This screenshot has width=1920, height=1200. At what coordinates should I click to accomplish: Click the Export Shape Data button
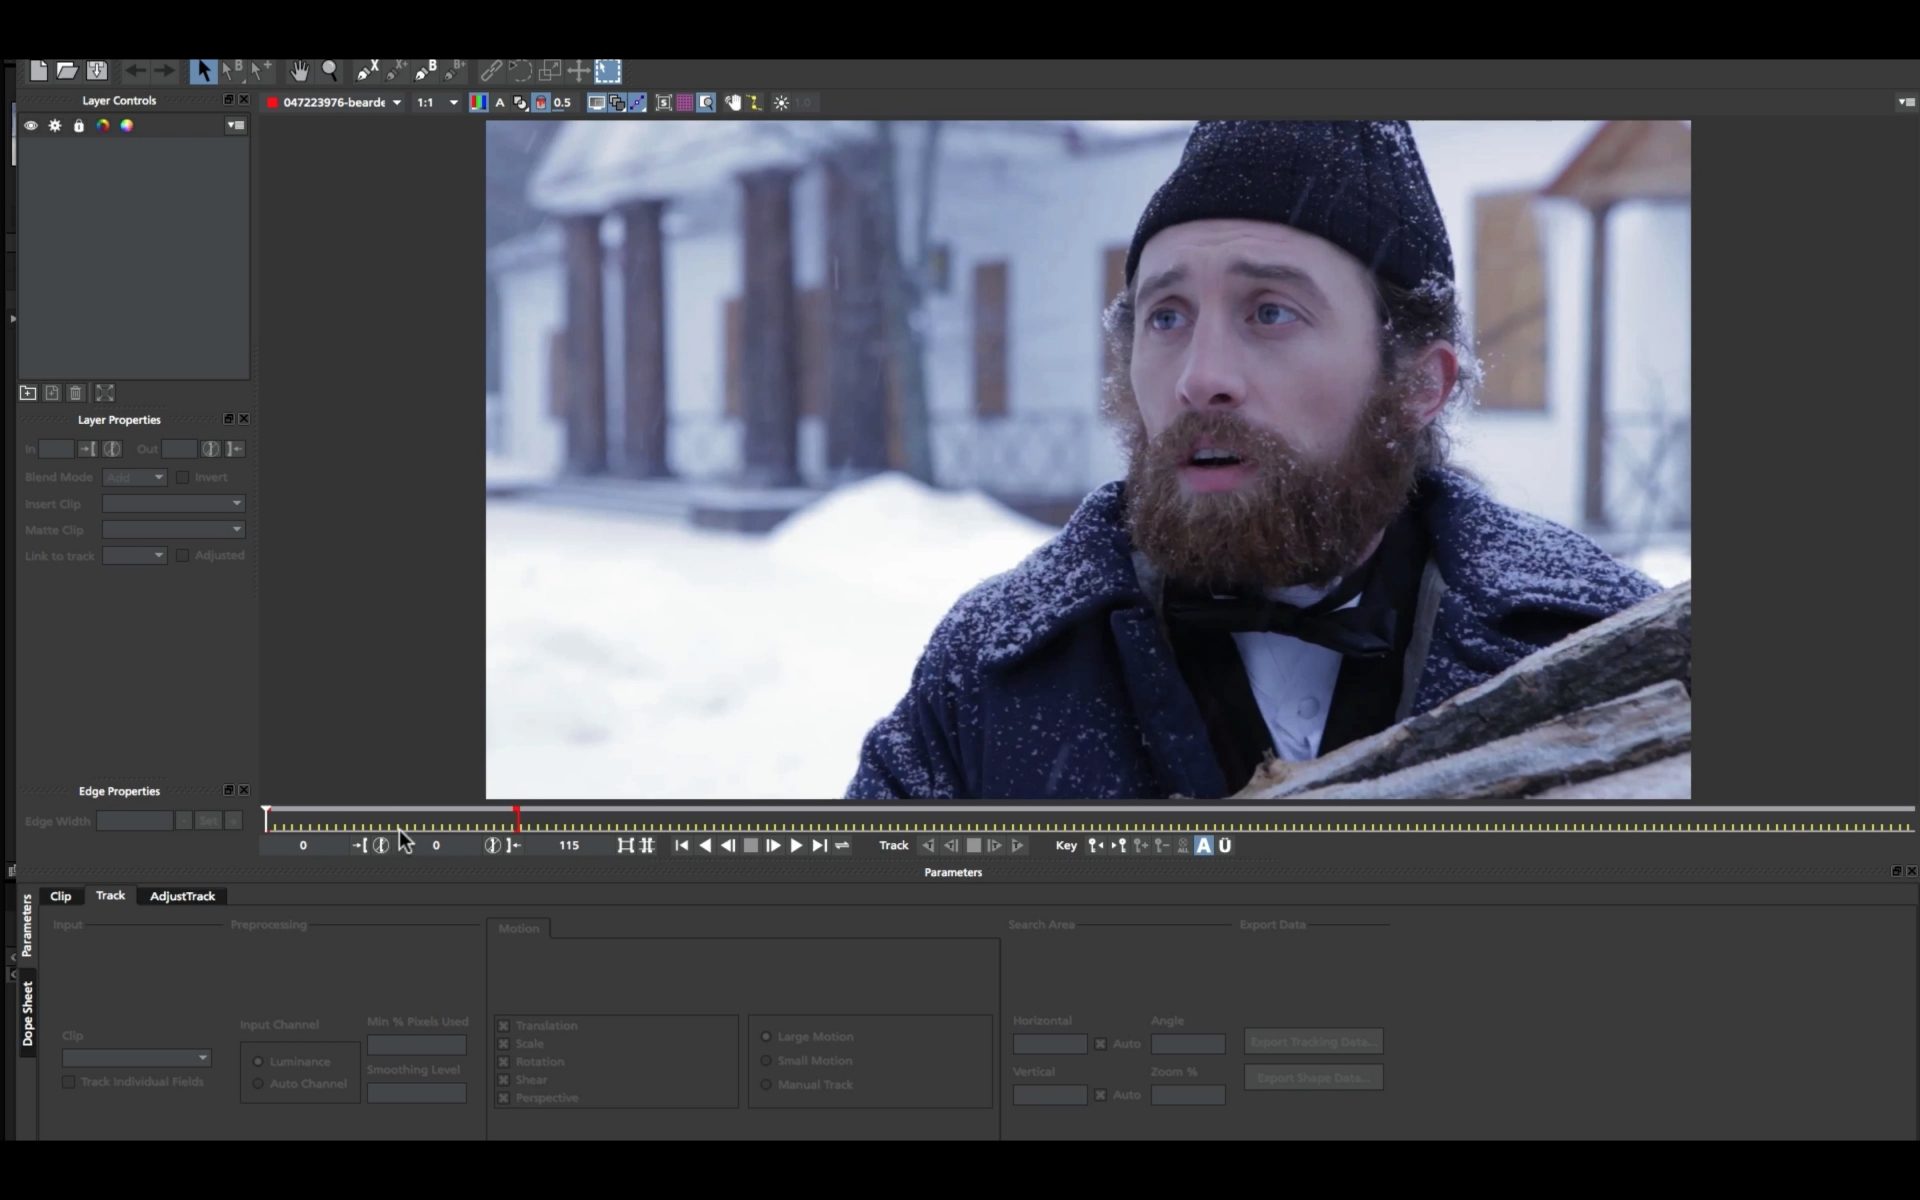1314,1078
